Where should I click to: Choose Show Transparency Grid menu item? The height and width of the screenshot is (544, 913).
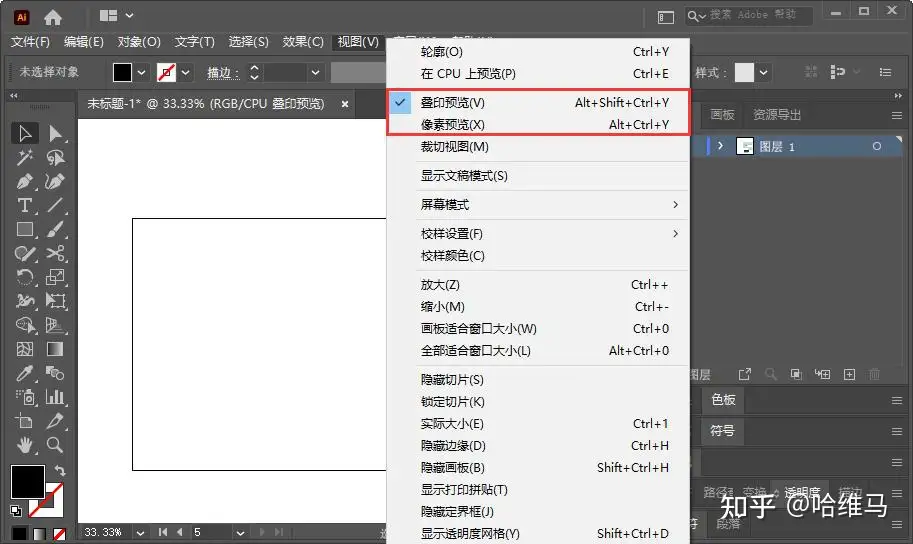537,534
